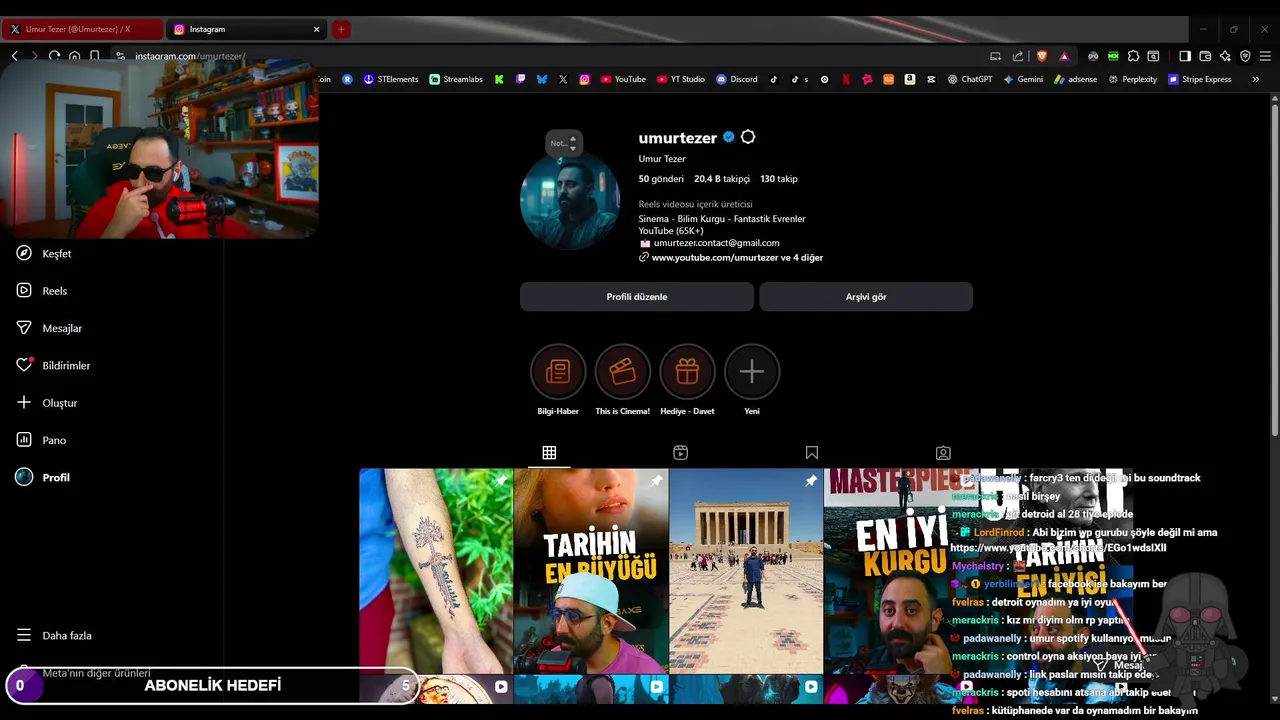Click the Brave Shields lion icon
Screen dimensions: 1280x720
tap(1042, 56)
